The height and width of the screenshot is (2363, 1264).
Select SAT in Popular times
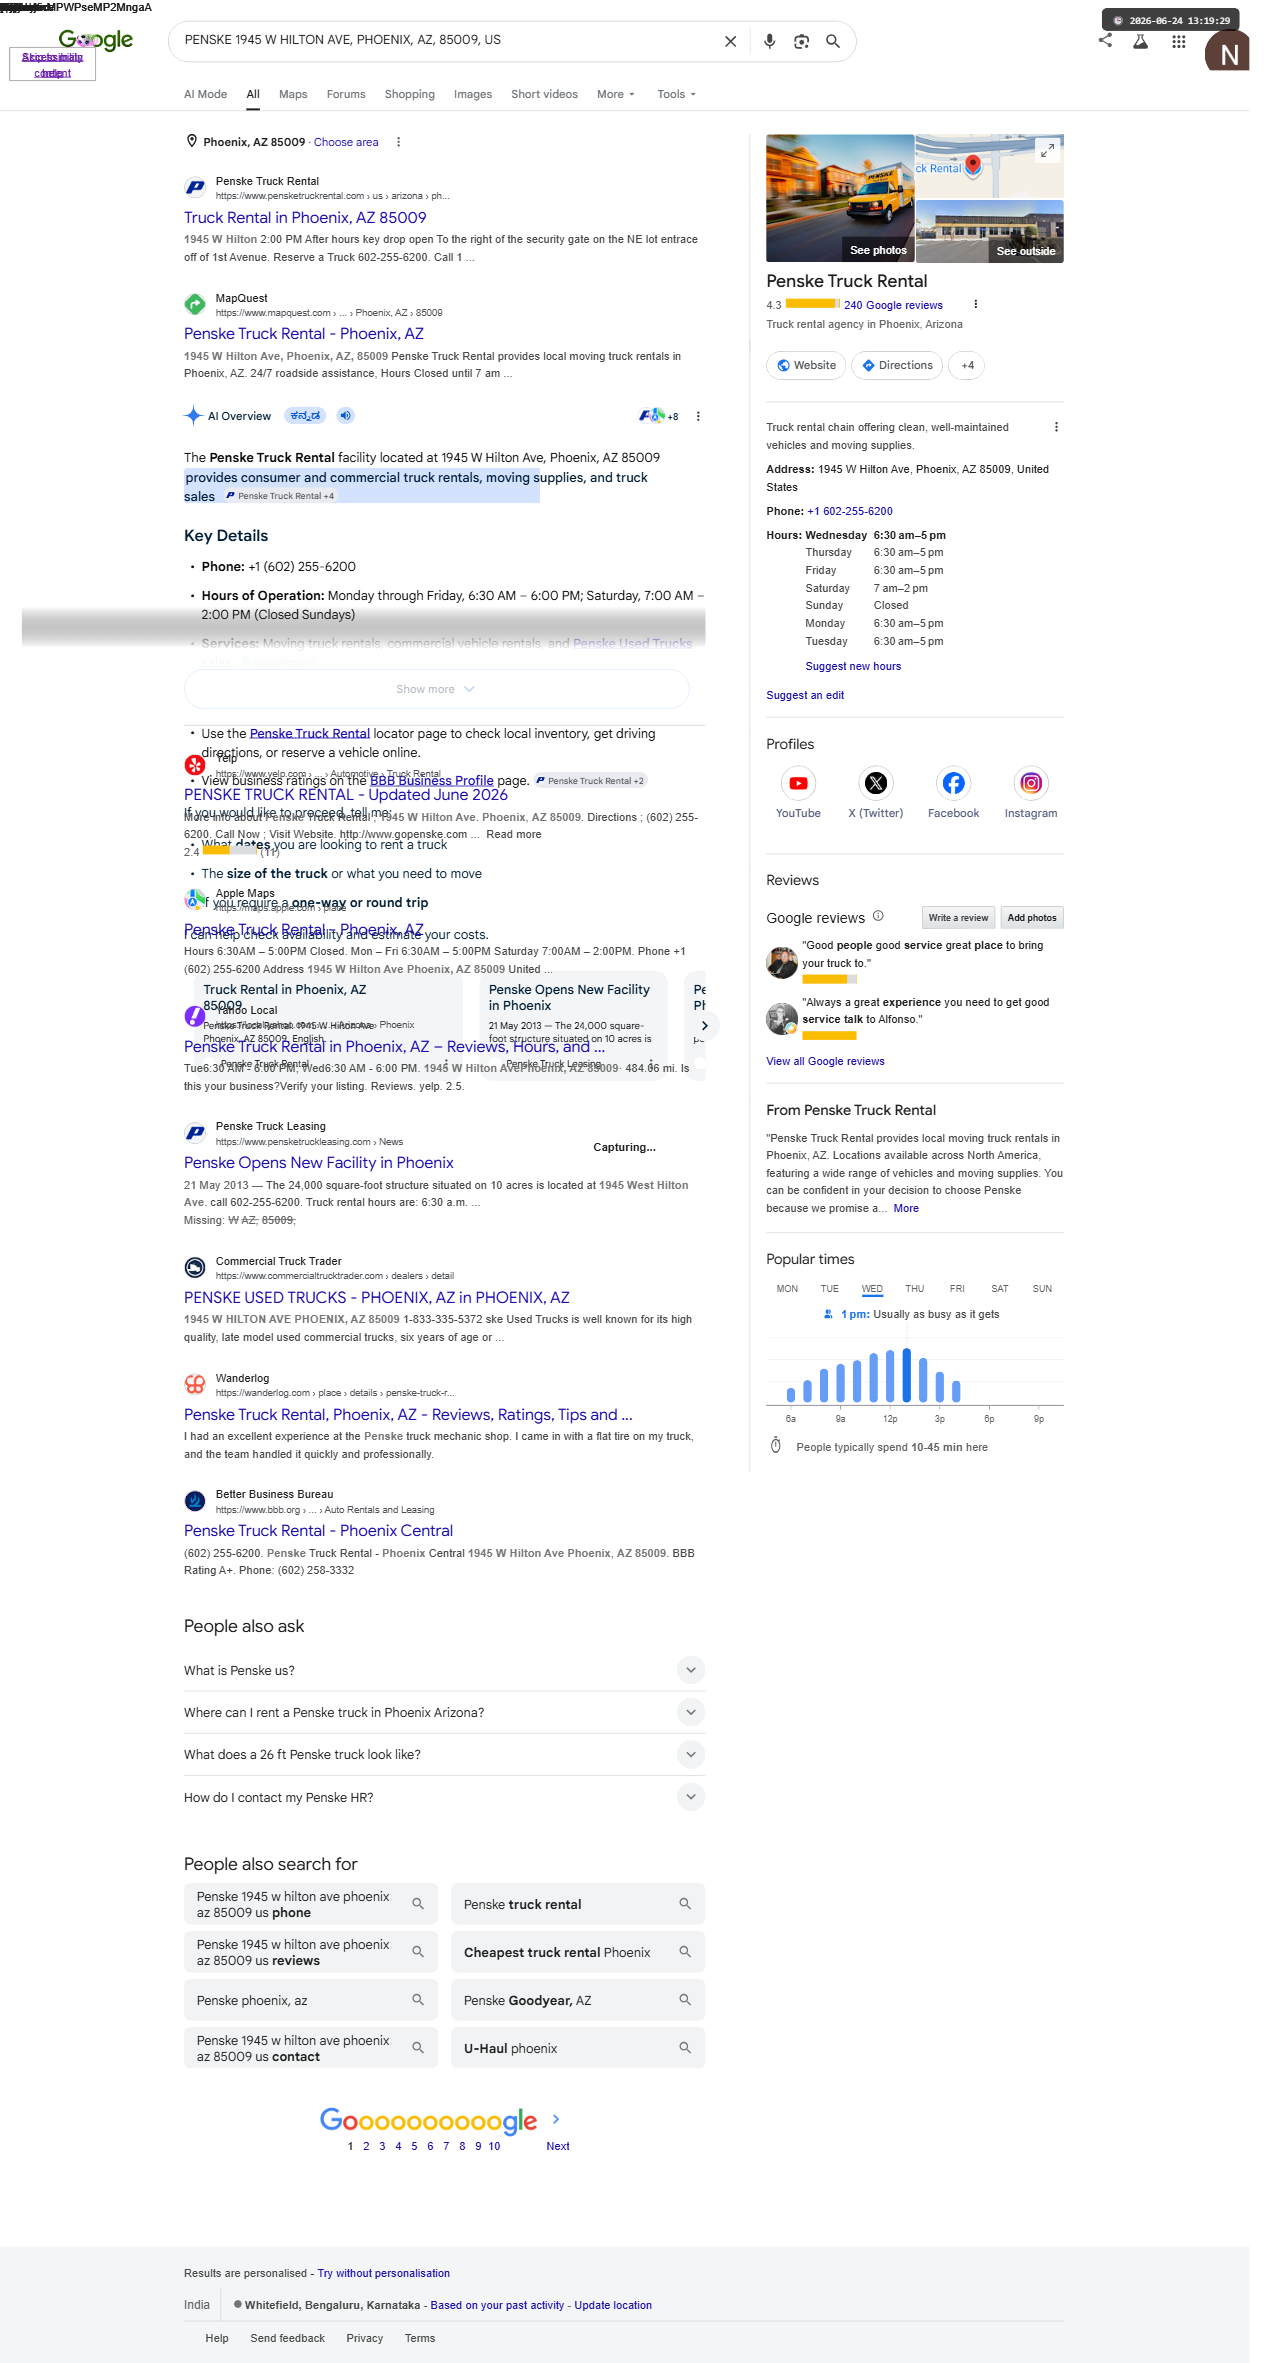point(999,1289)
